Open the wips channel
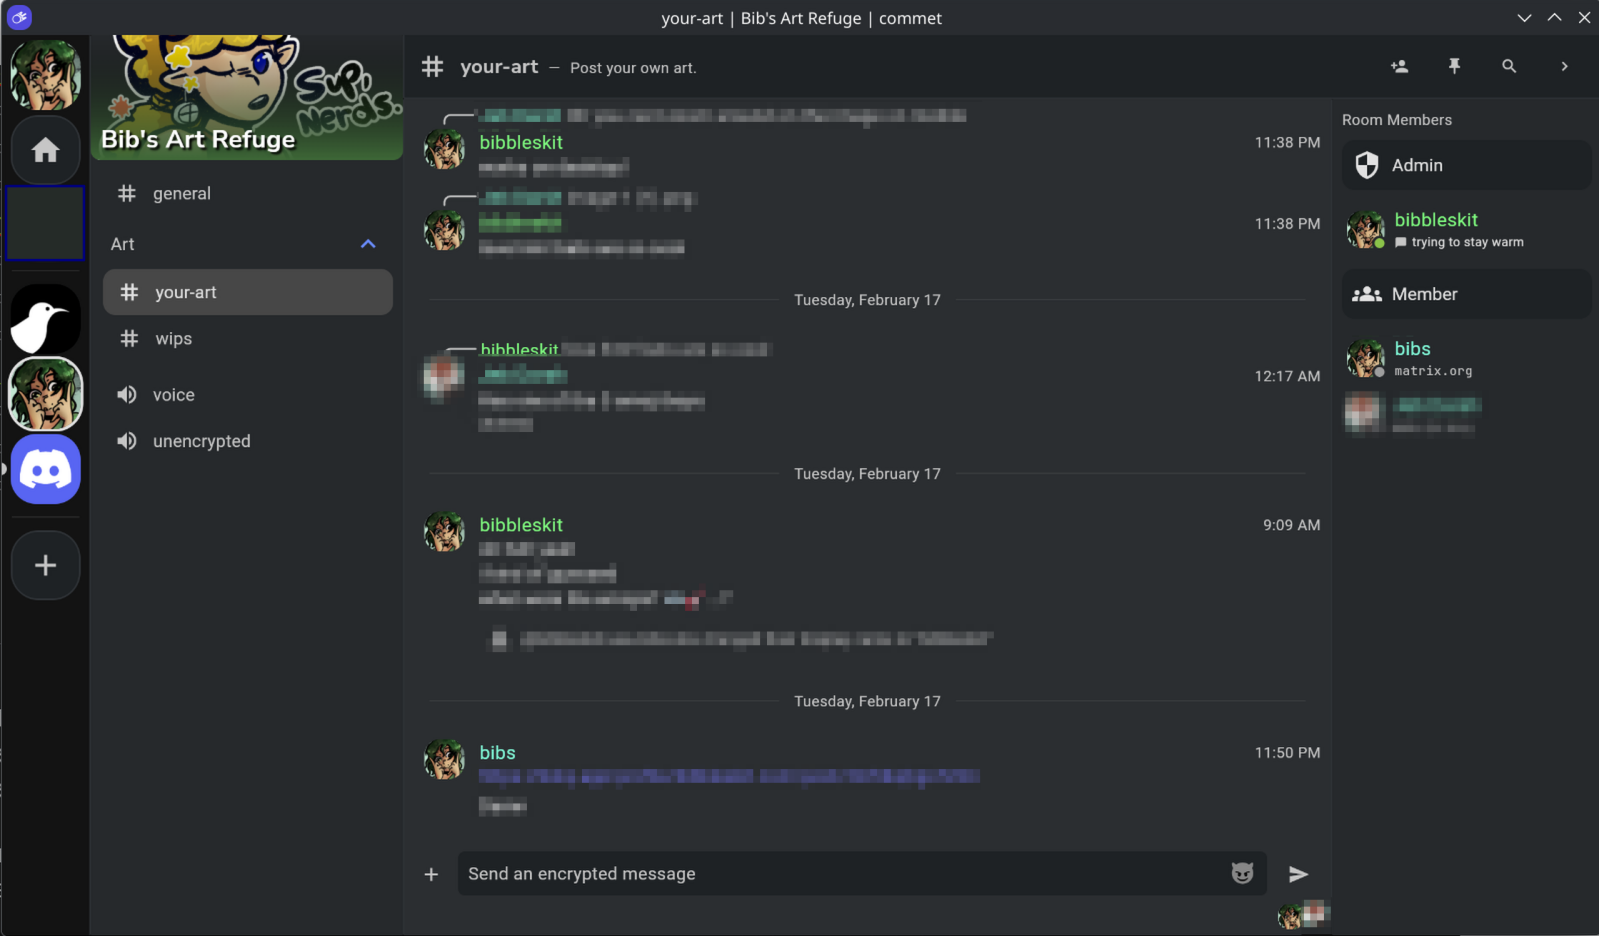This screenshot has width=1599, height=936. (x=173, y=339)
